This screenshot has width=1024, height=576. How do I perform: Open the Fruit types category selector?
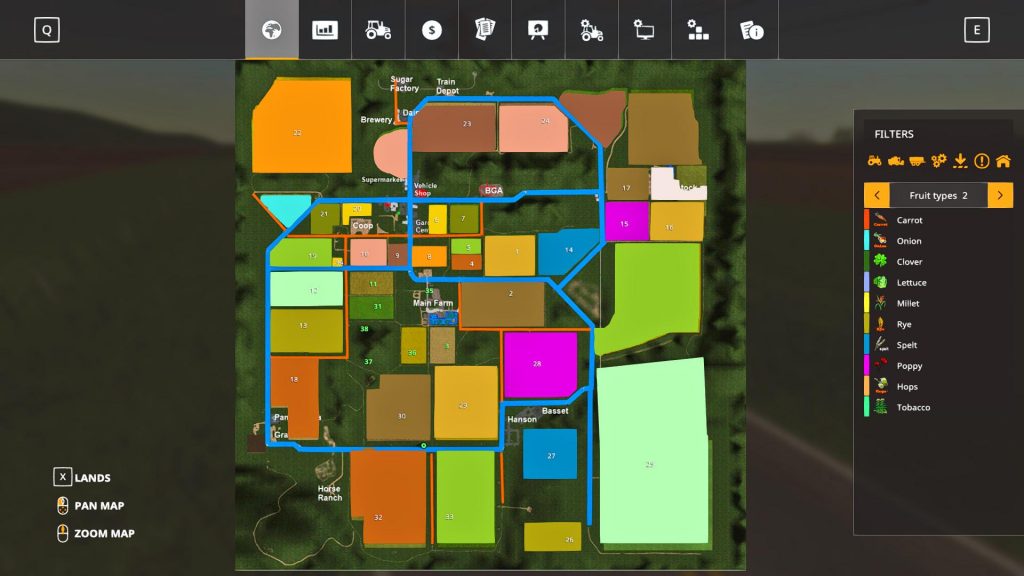point(938,195)
